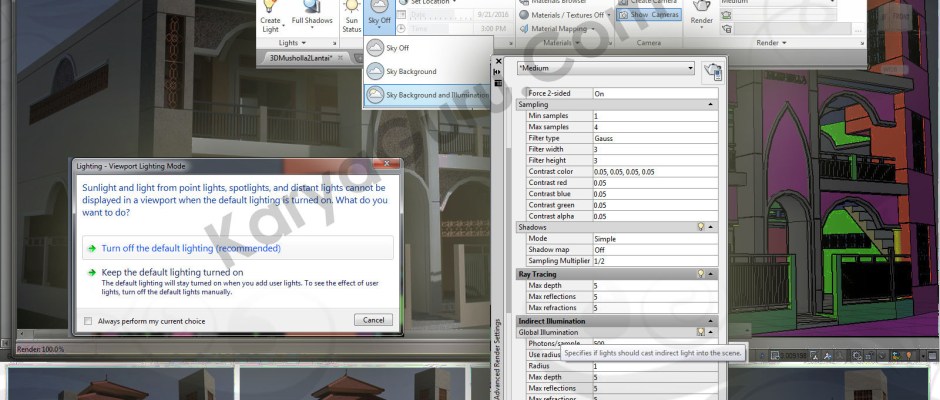Toggle the Global Illumination light bulb
This screenshot has height=400, width=940.
[x=700, y=332]
